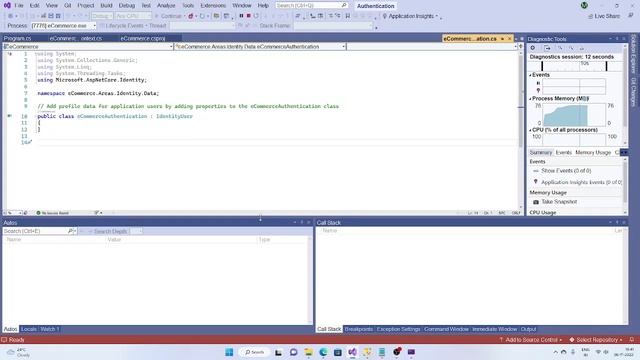Click Select Tools output icon in Diagnostic Tools
The width and height of the screenshot is (640, 360).
[x=547, y=48]
